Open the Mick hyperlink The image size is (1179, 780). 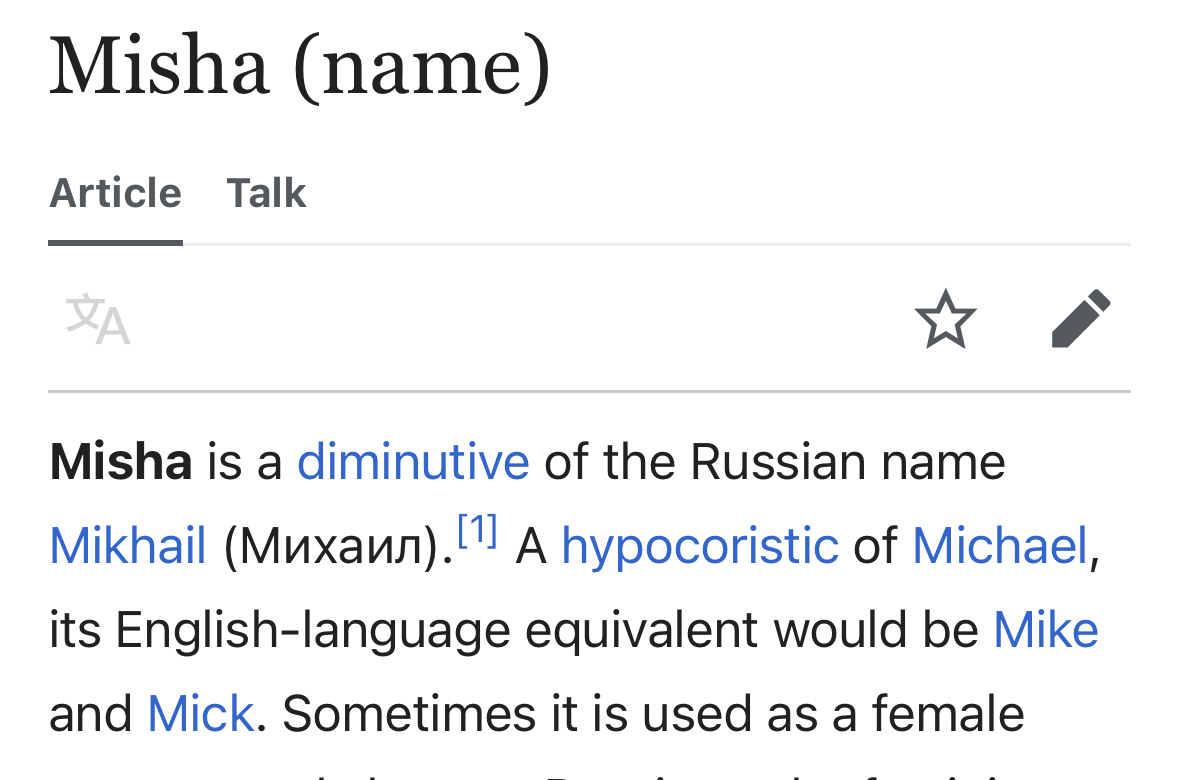pos(200,713)
